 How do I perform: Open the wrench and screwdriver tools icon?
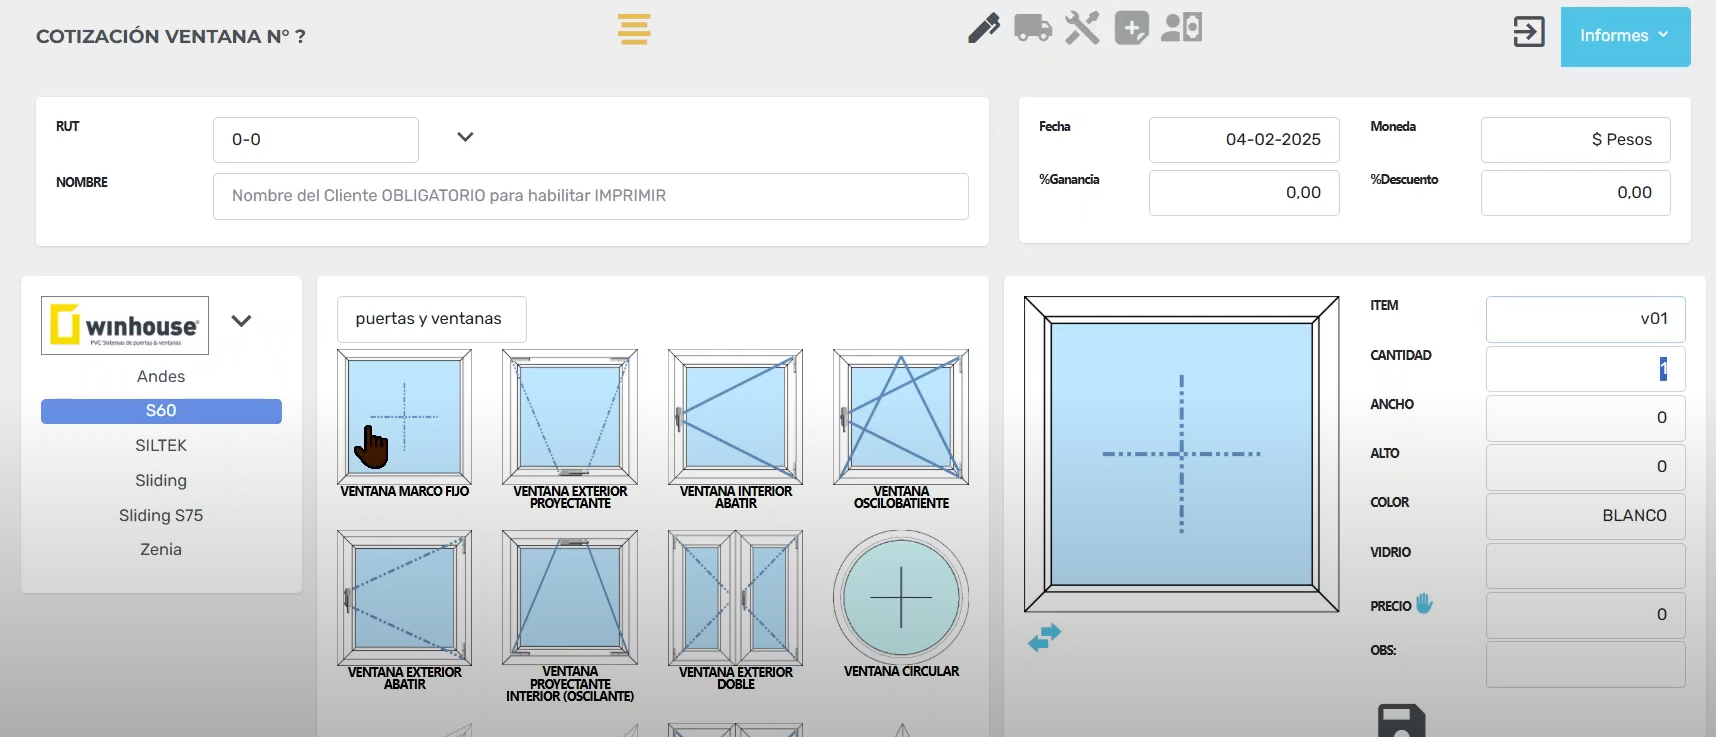coord(1082,28)
